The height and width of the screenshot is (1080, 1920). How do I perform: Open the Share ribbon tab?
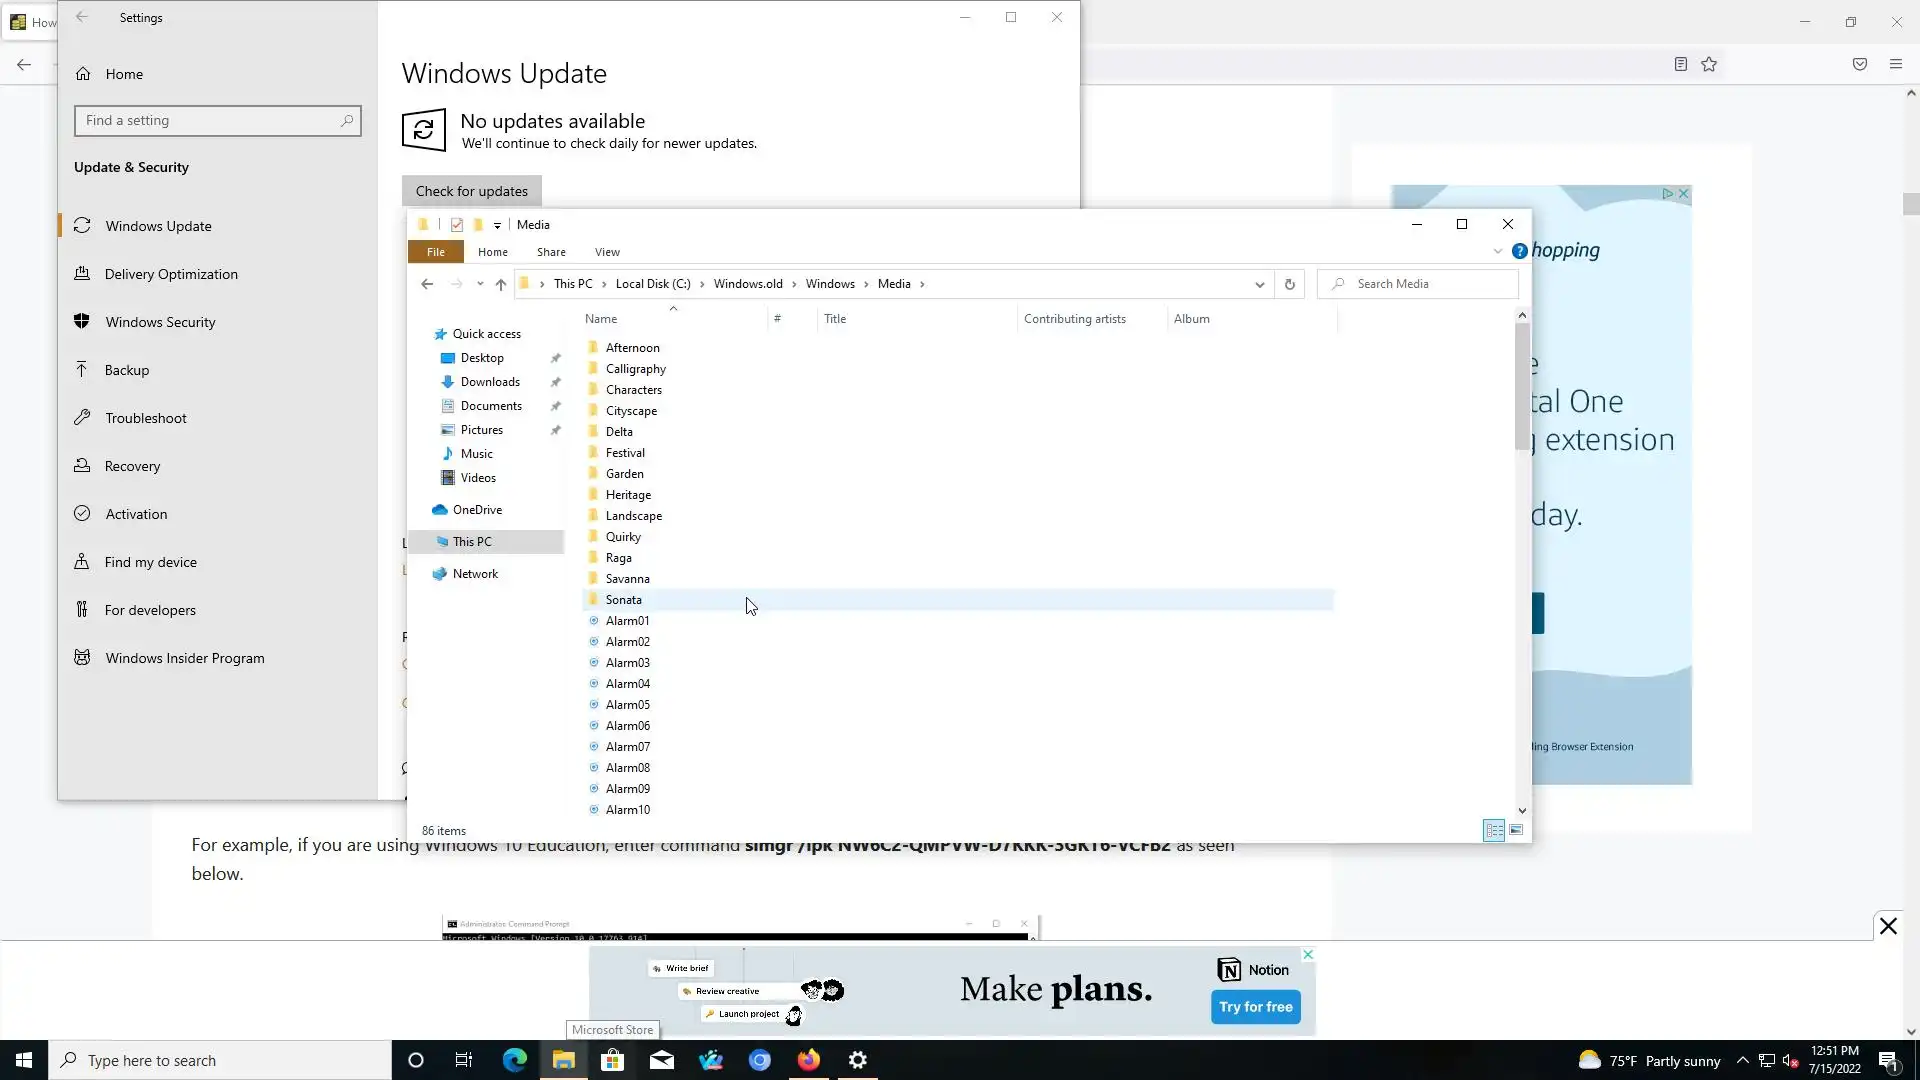[551, 252]
